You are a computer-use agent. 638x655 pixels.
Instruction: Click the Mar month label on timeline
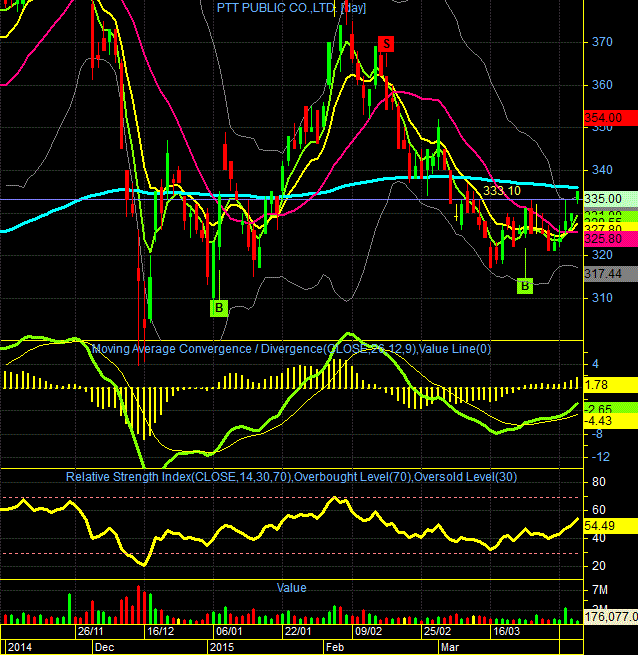[450, 647]
